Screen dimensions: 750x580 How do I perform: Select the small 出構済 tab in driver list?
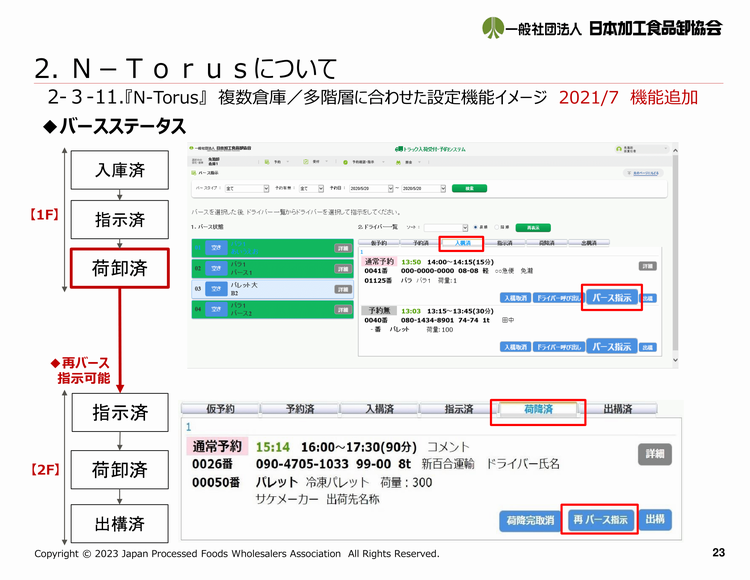click(x=589, y=243)
